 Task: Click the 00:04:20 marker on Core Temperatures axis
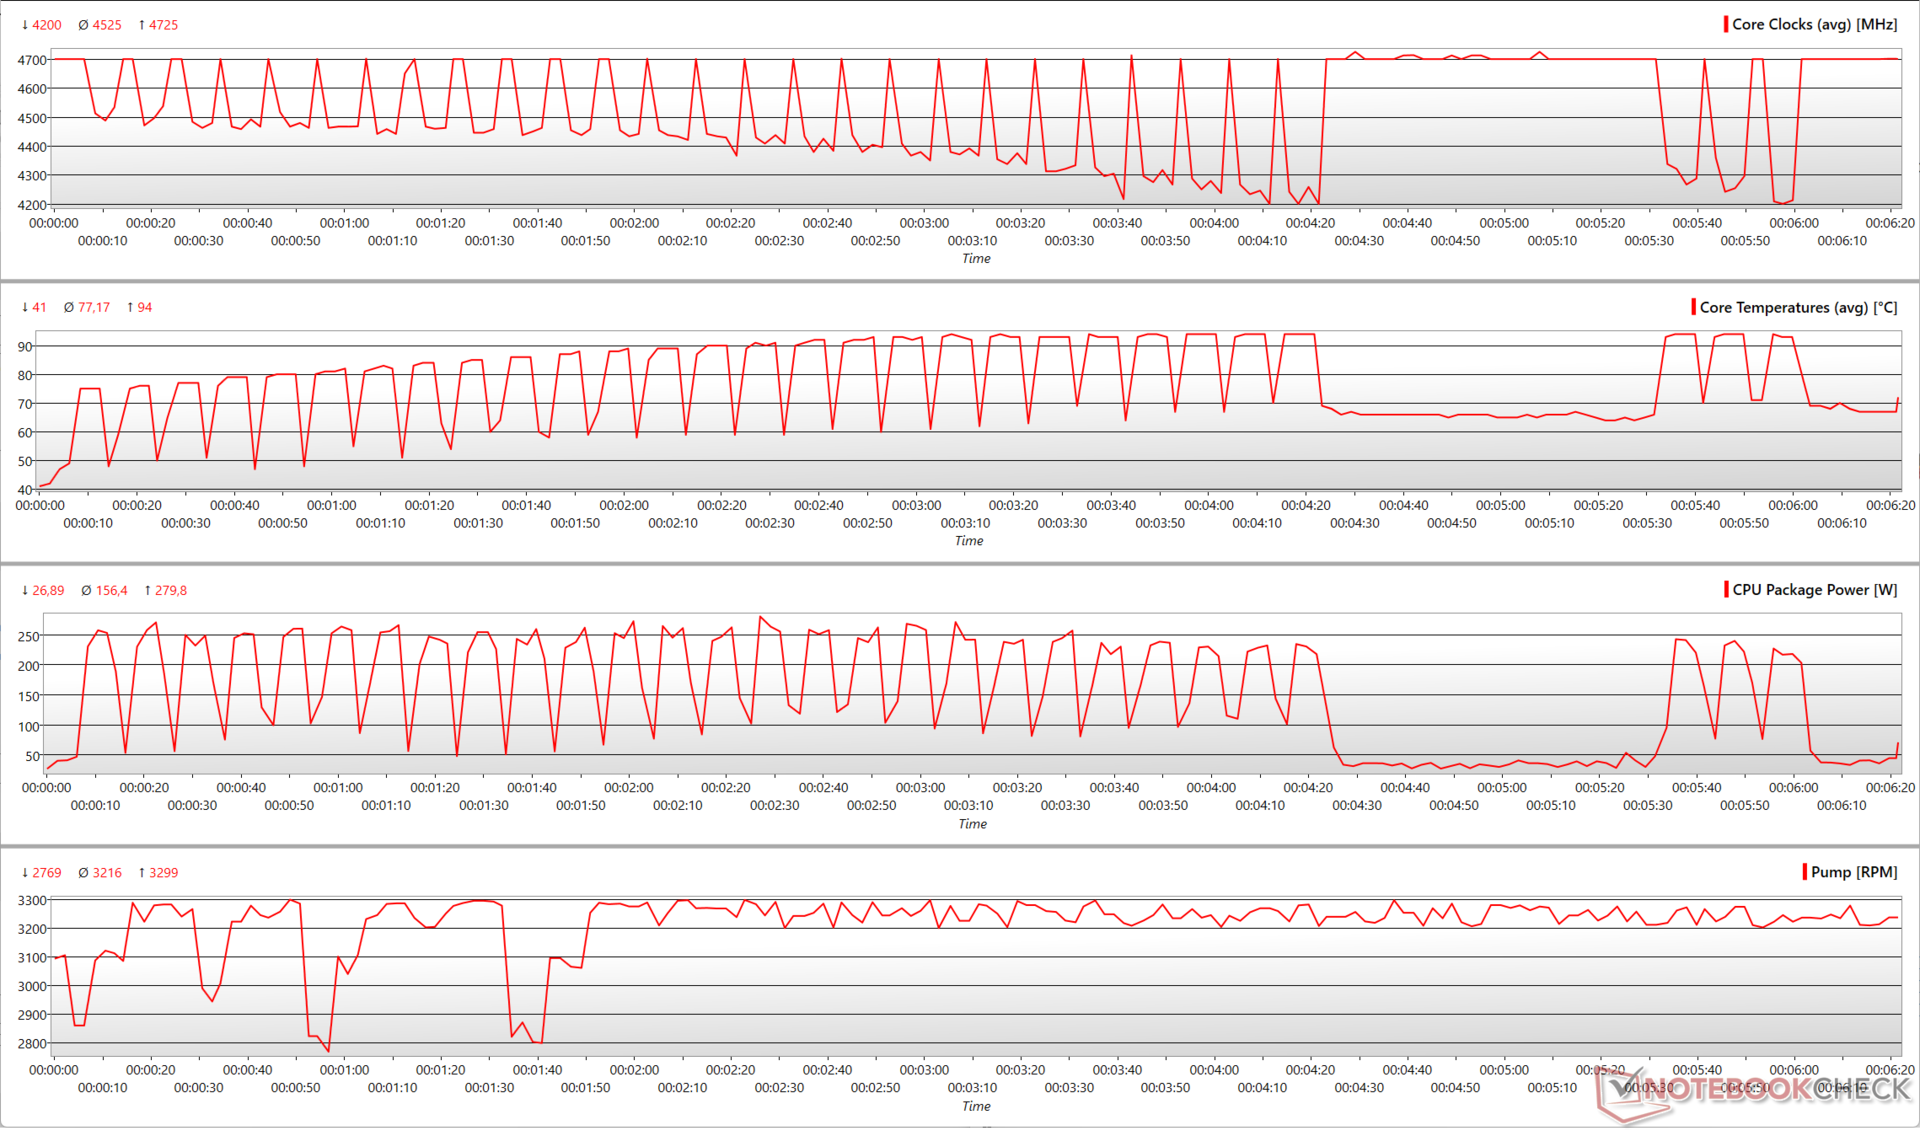tap(1306, 506)
